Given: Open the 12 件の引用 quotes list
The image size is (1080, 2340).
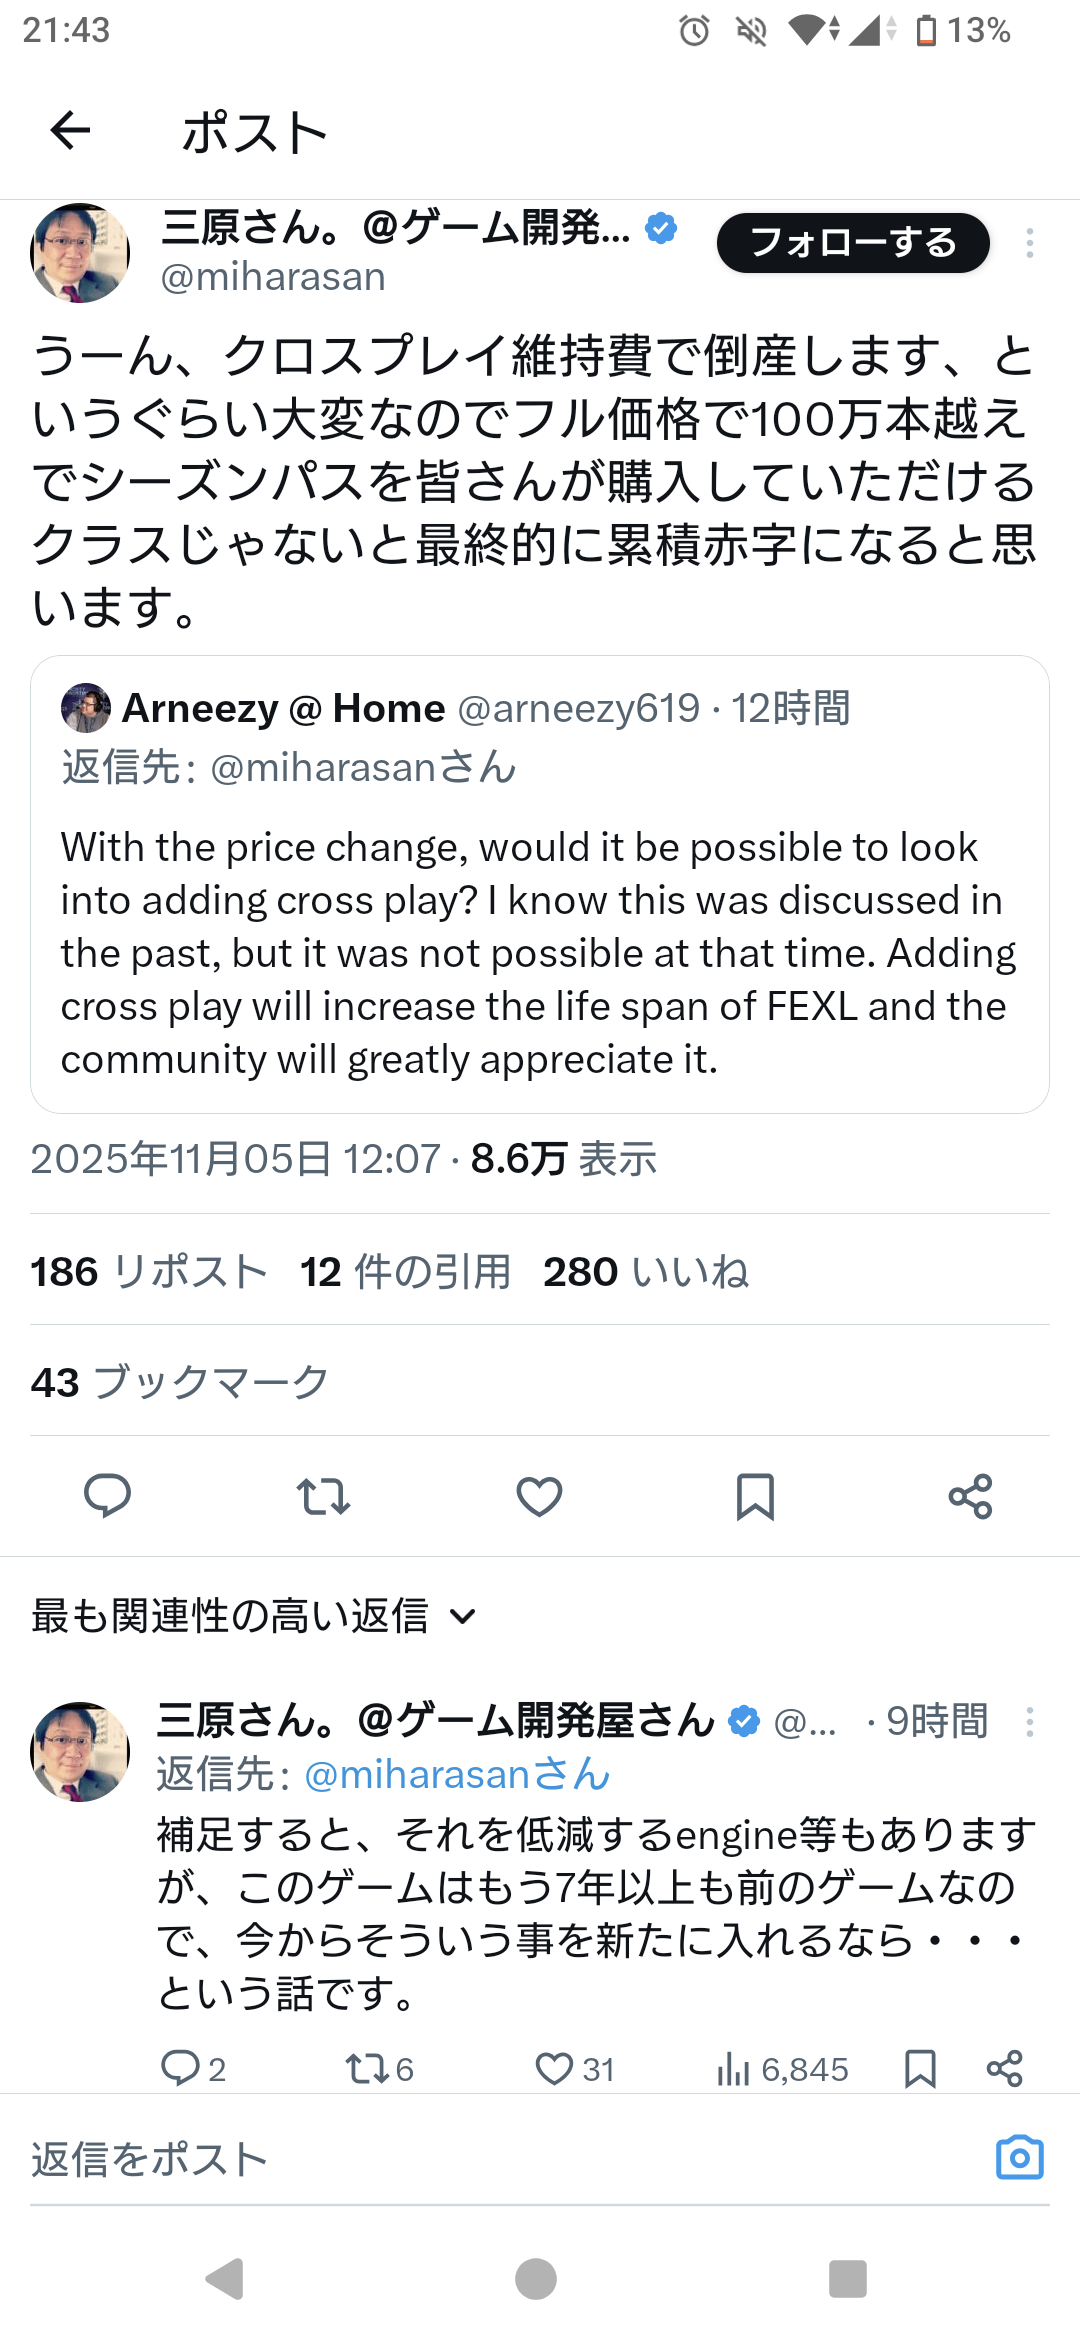Looking at the screenshot, I should click(x=405, y=1272).
